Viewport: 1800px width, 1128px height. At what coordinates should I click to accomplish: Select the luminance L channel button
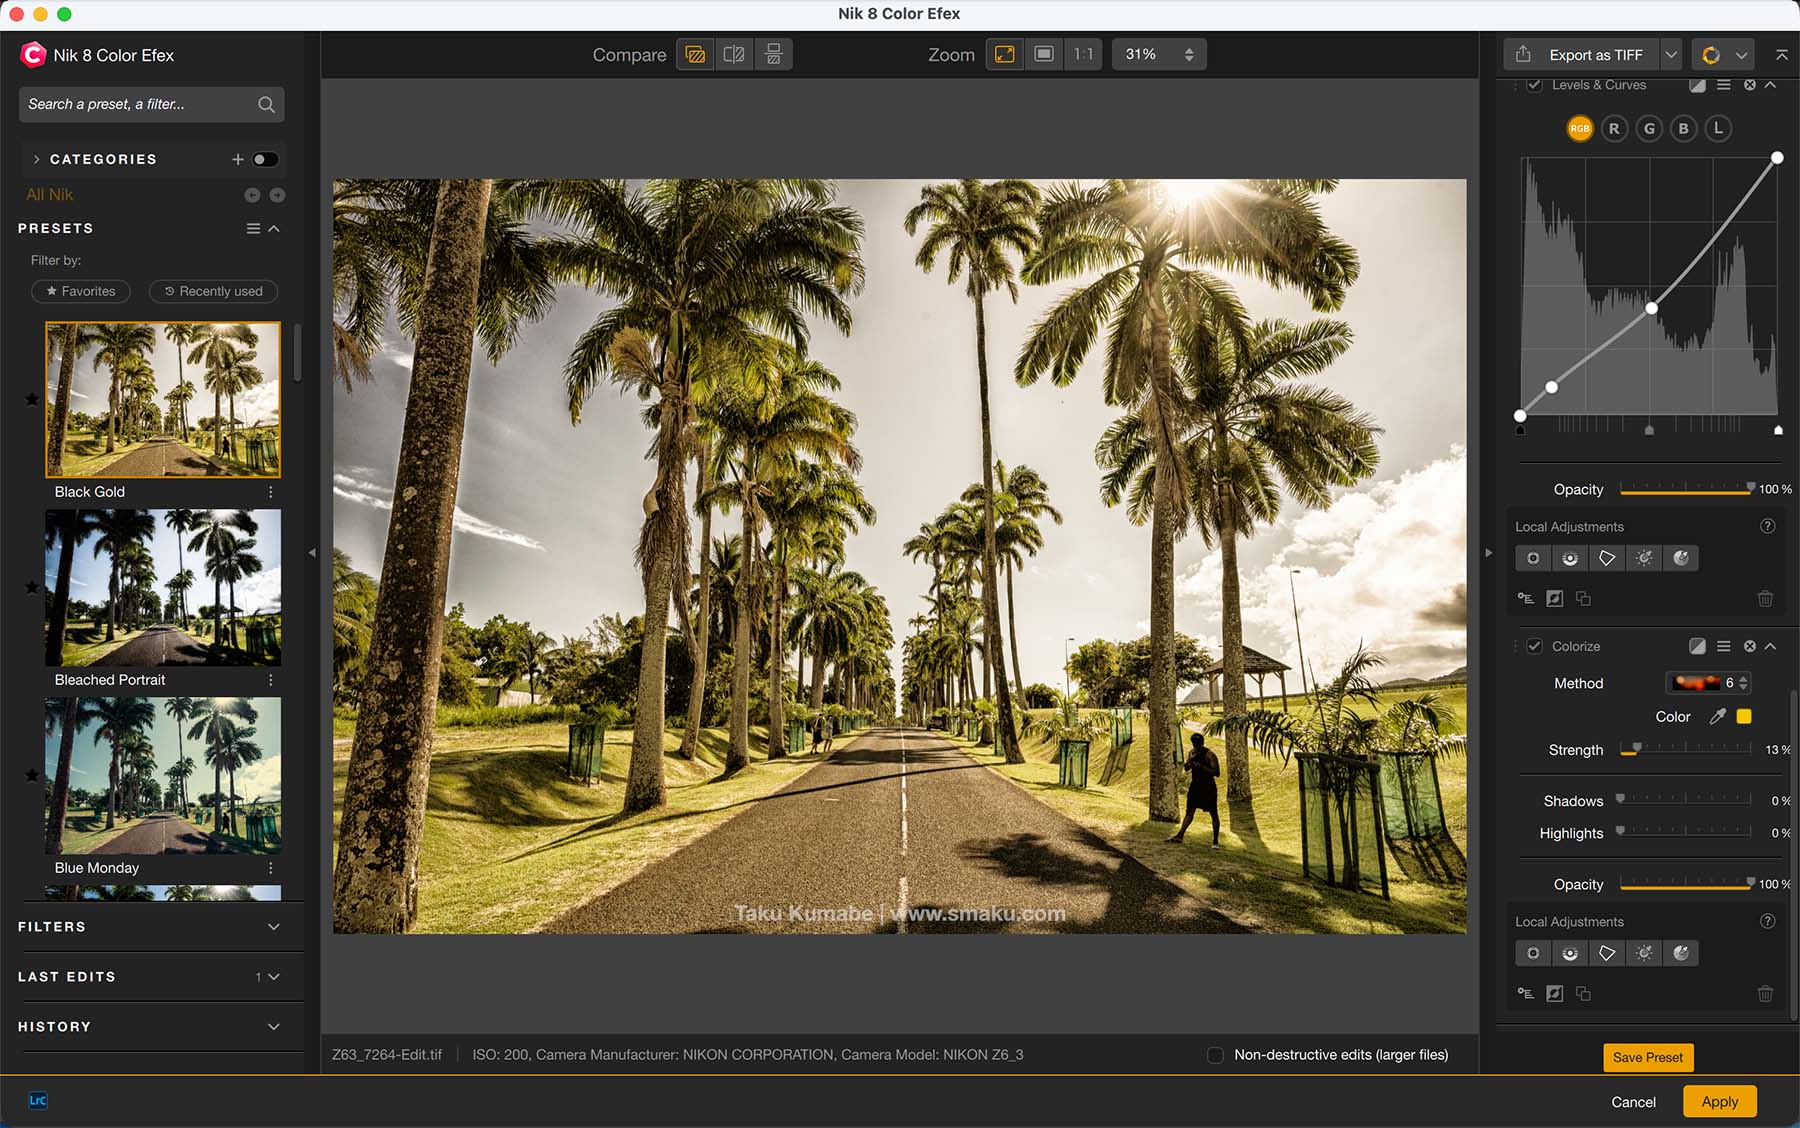point(1718,128)
